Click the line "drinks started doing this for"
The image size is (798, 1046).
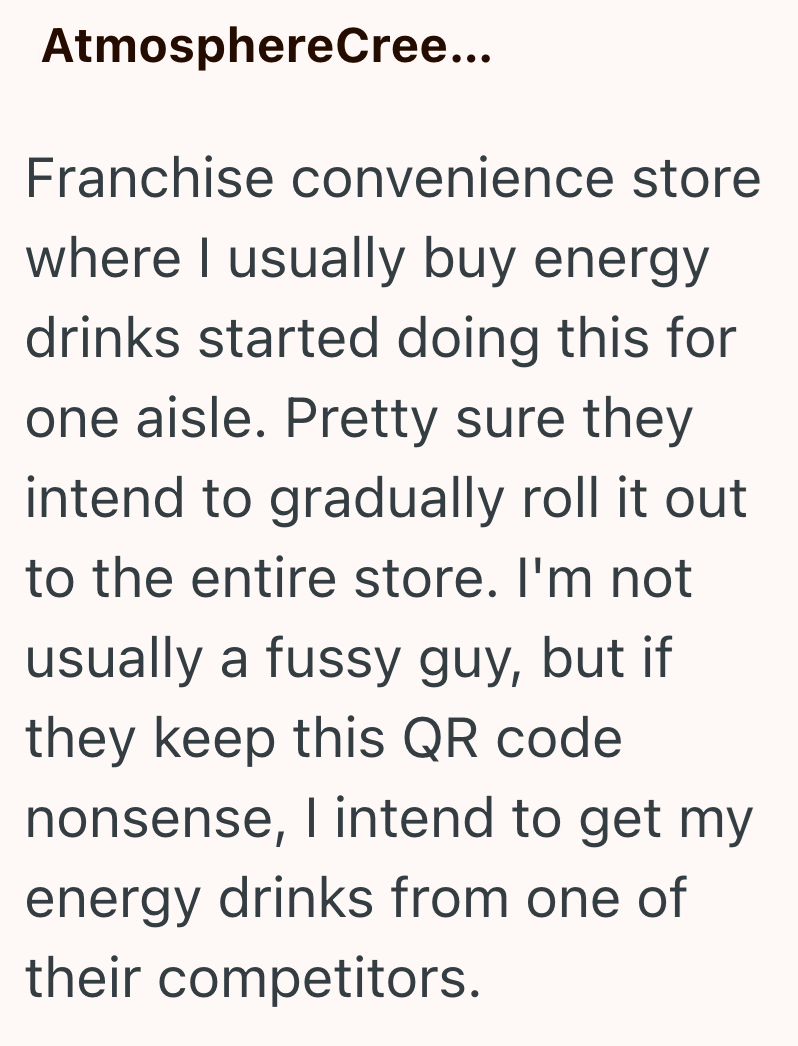(x=380, y=339)
